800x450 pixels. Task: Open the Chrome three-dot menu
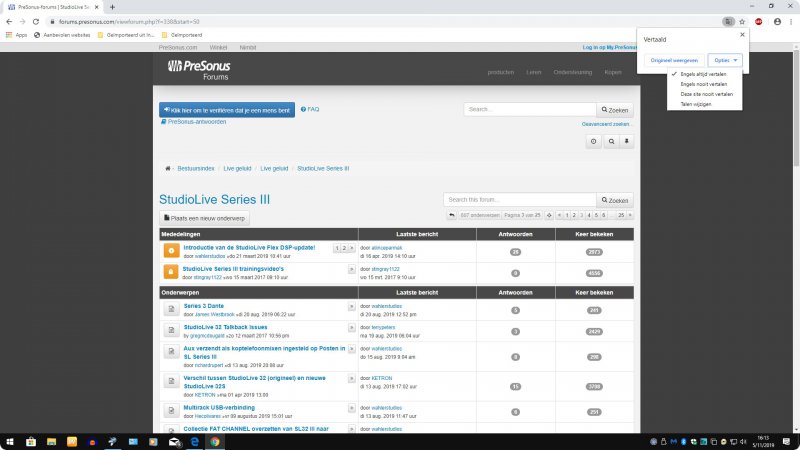click(x=791, y=21)
